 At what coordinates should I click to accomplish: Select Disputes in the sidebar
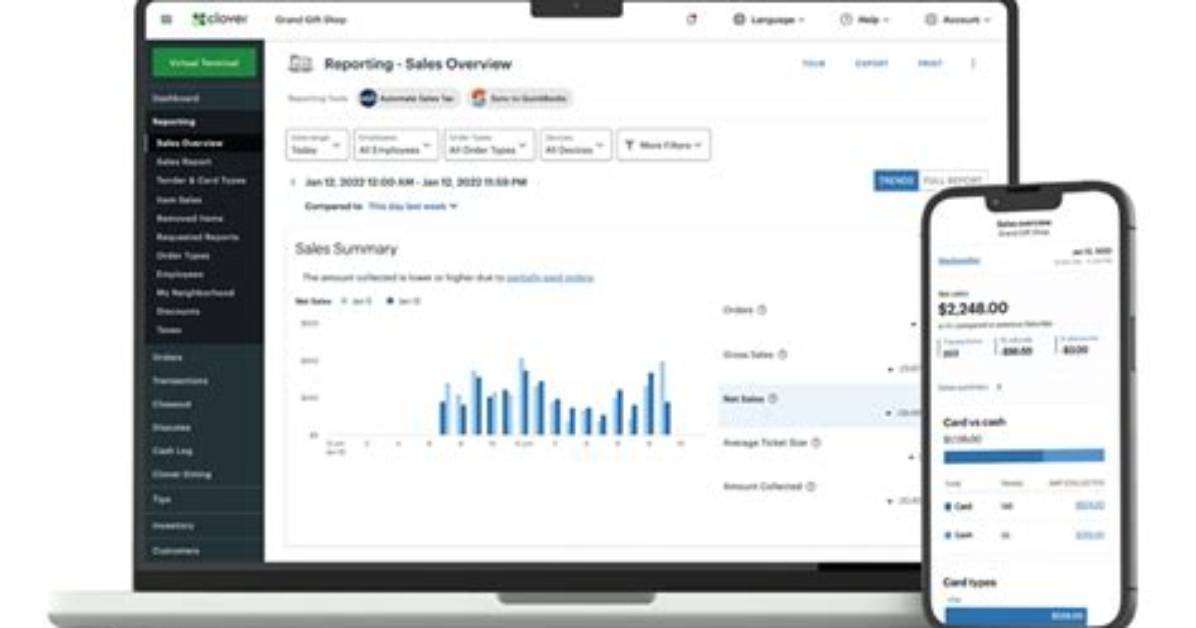click(x=171, y=427)
